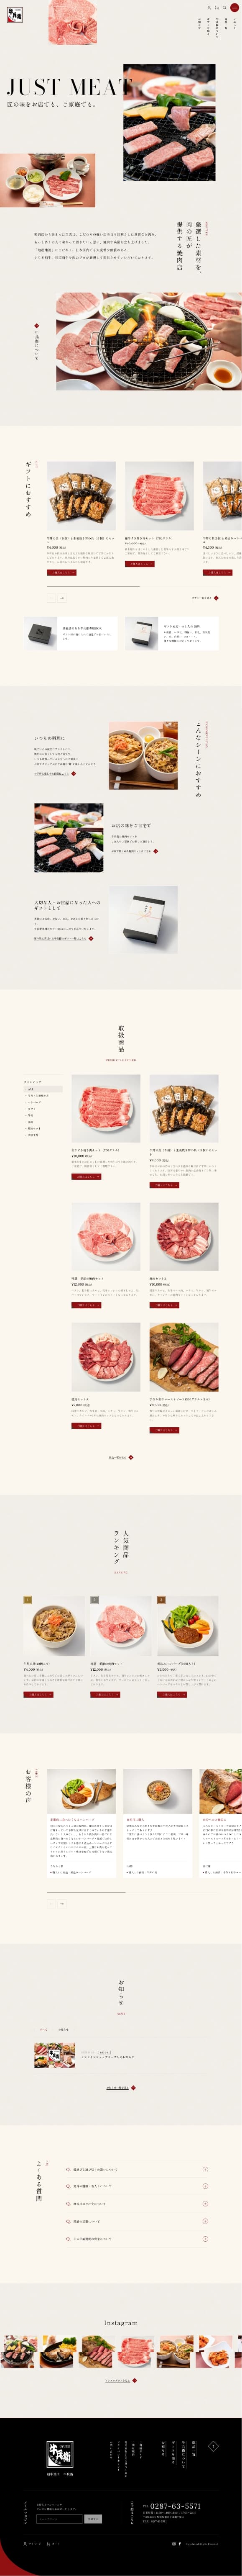Open the red hamburger menu button

(x=234, y=8)
